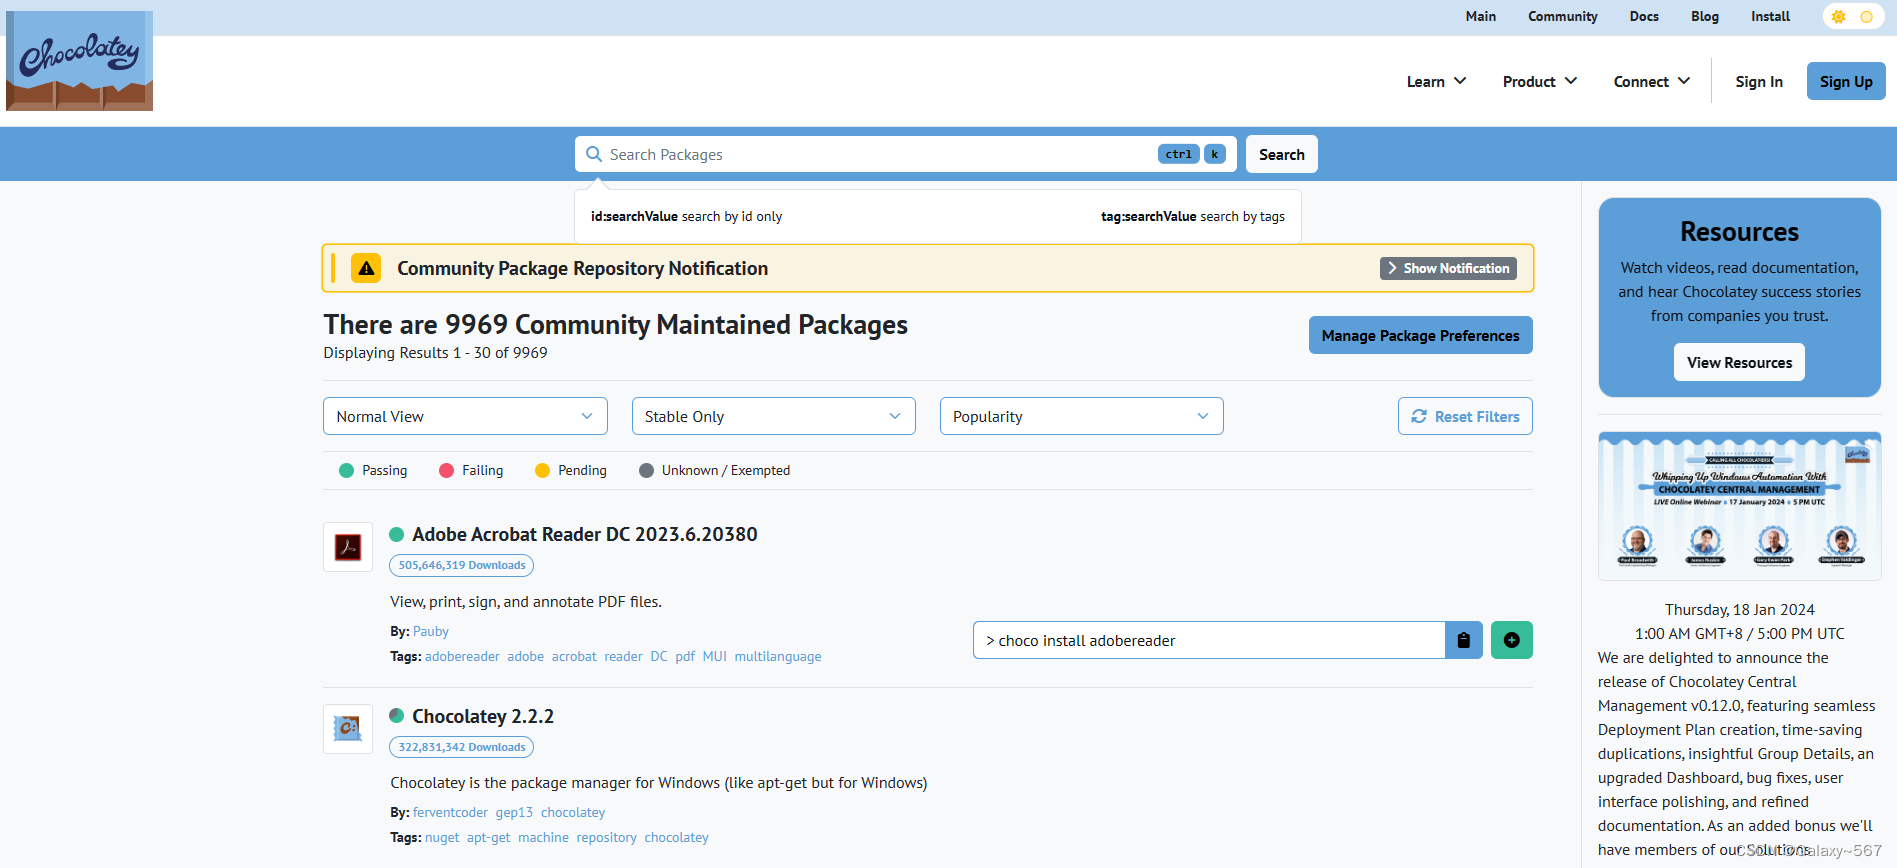
Task: Click the Sign Up button
Action: (x=1846, y=81)
